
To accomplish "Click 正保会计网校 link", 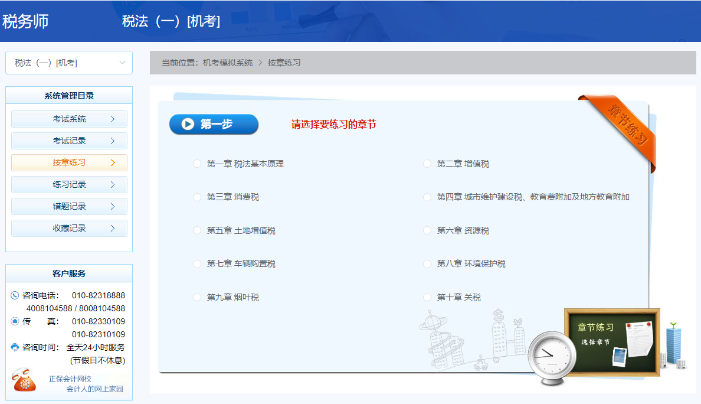I will click(70, 379).
